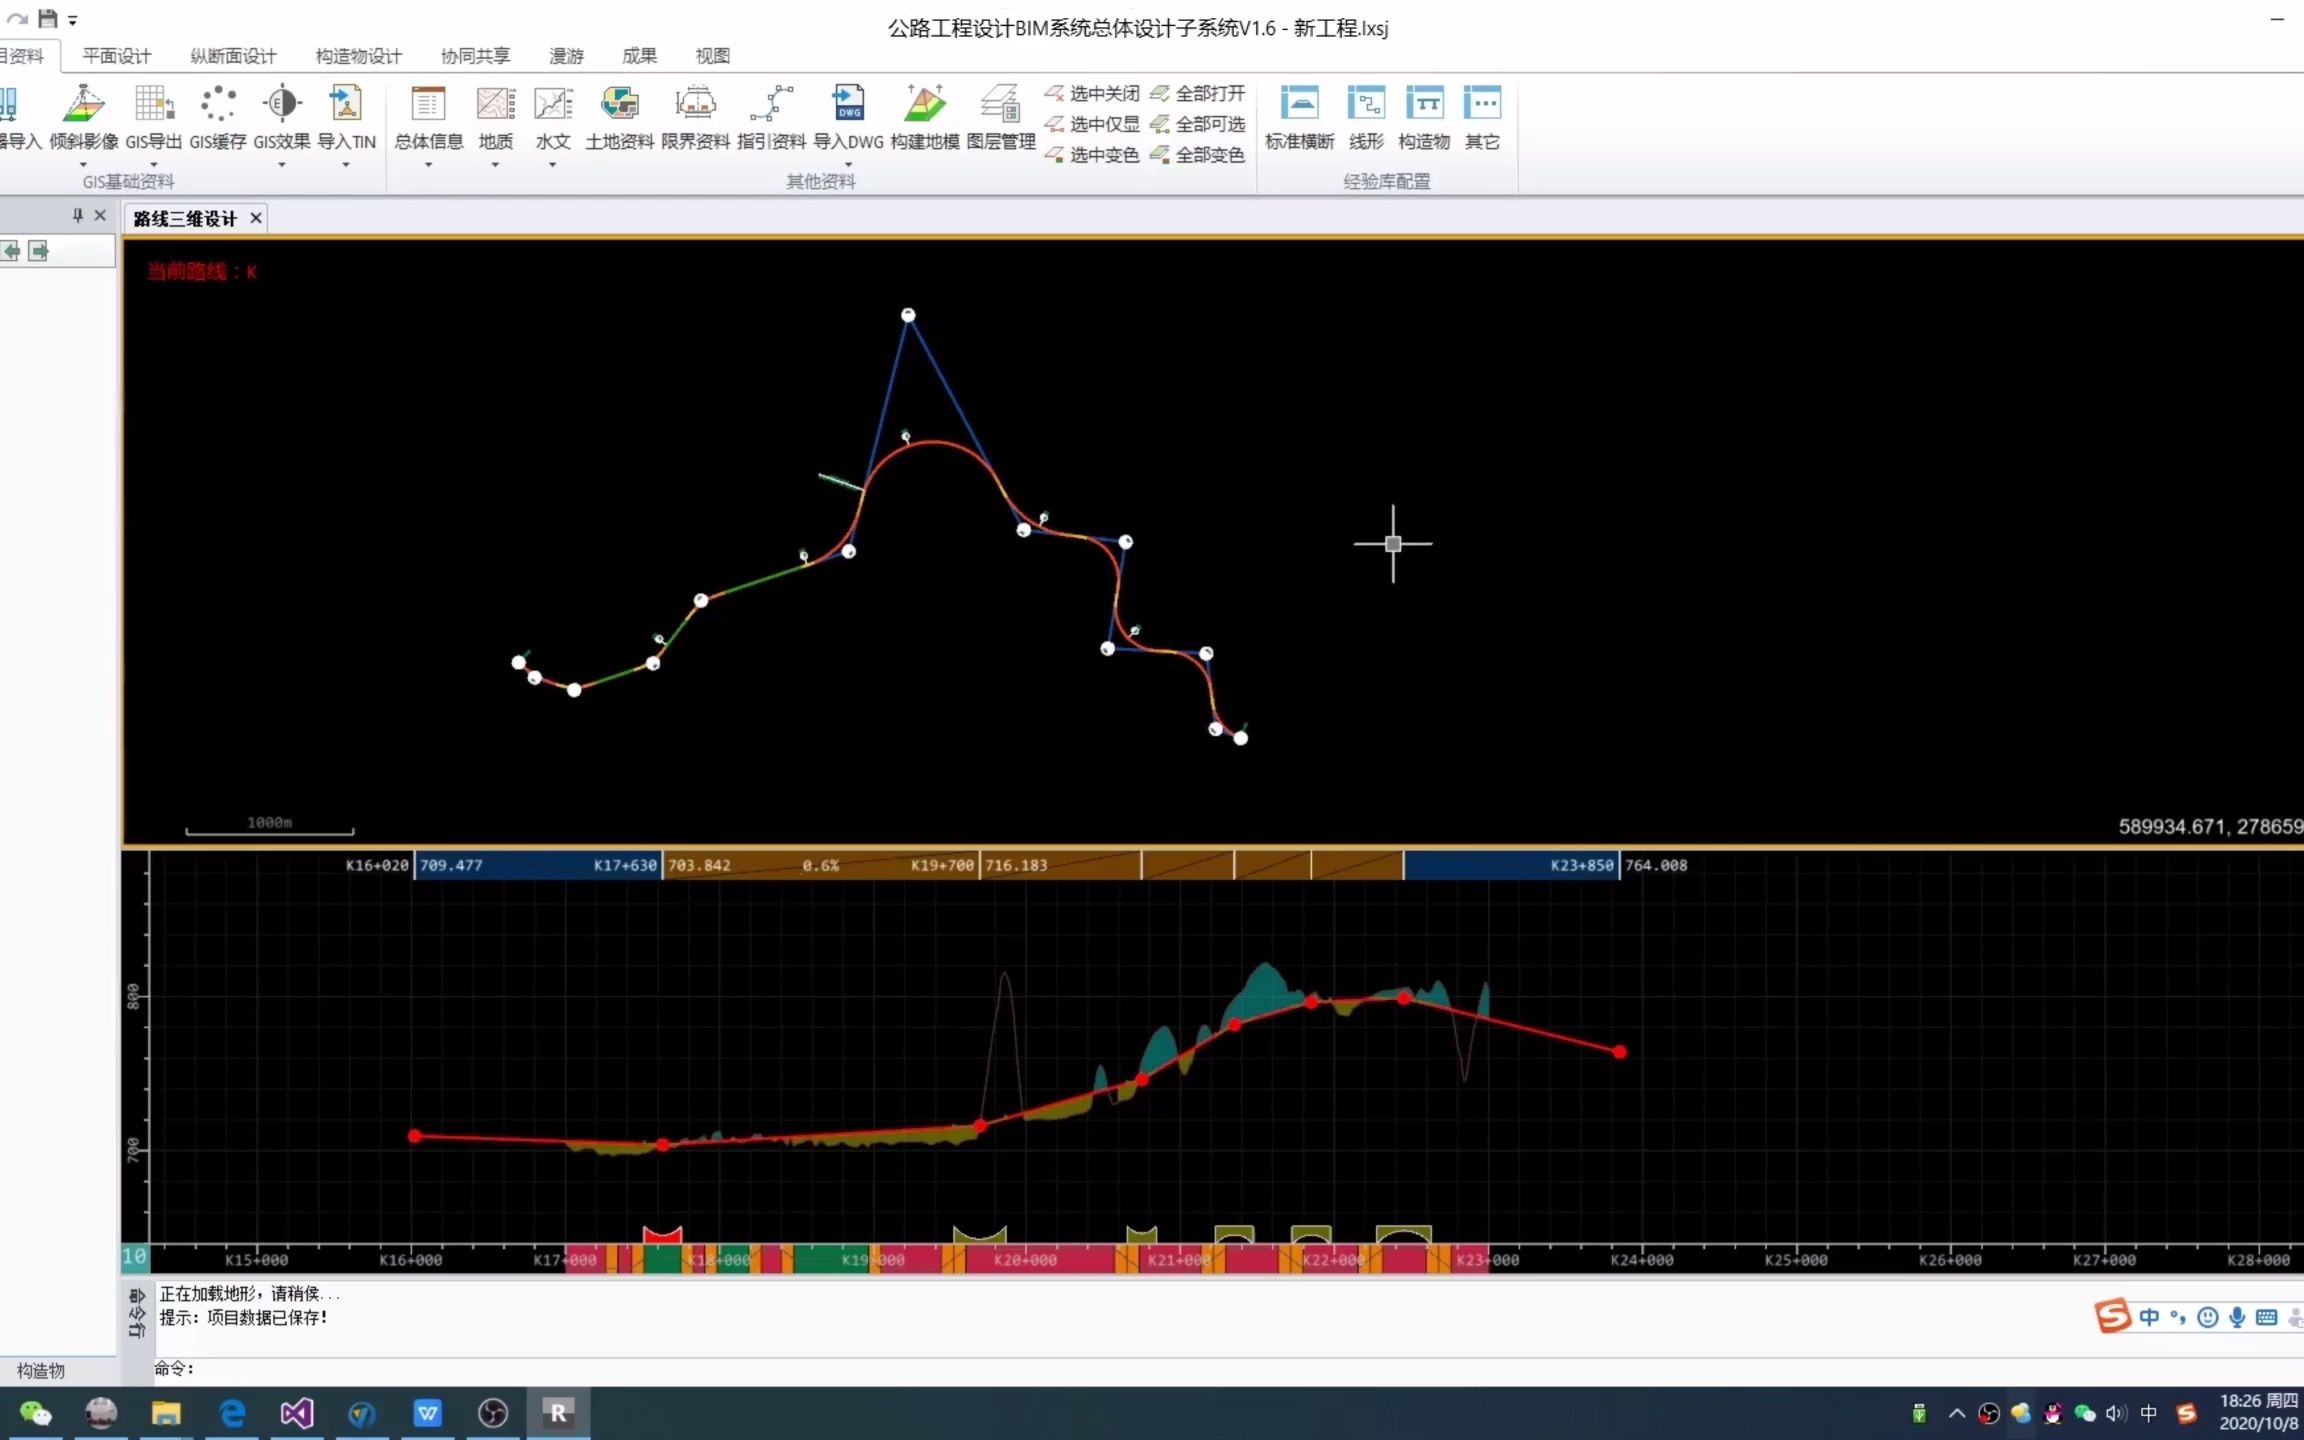Image resolution: width=2304 pixels, height=1440 pixels.
Task: Click the 全部打开 button
Action: click(1198, 93)
